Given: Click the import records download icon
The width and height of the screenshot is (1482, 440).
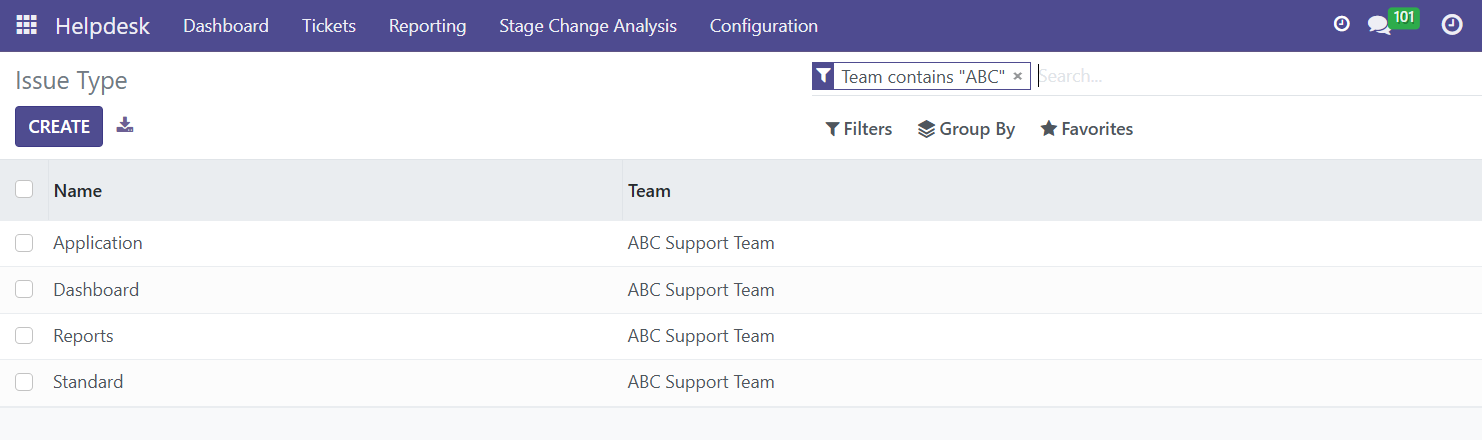Looking at the screenshot, I should [125, 125].
